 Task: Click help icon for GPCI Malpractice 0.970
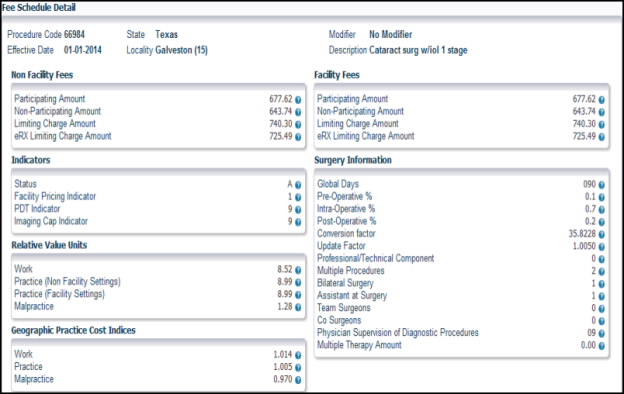tap(298, 380)
